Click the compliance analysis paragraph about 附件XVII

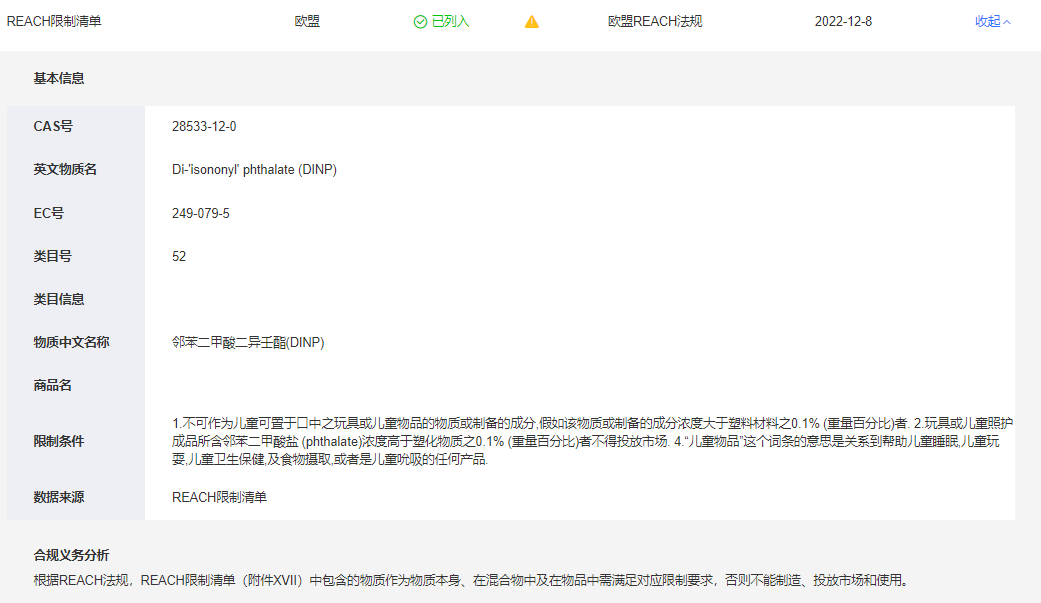(x=470, y=580)
